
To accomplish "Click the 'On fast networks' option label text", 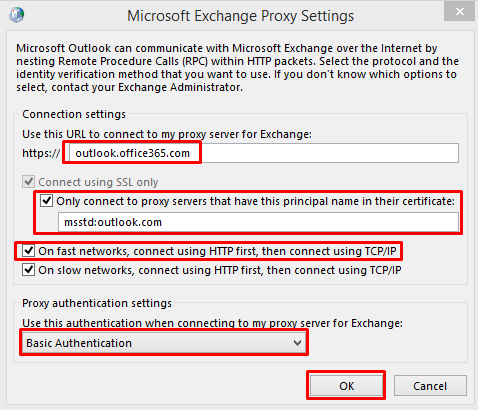I will tap(217, 251).
